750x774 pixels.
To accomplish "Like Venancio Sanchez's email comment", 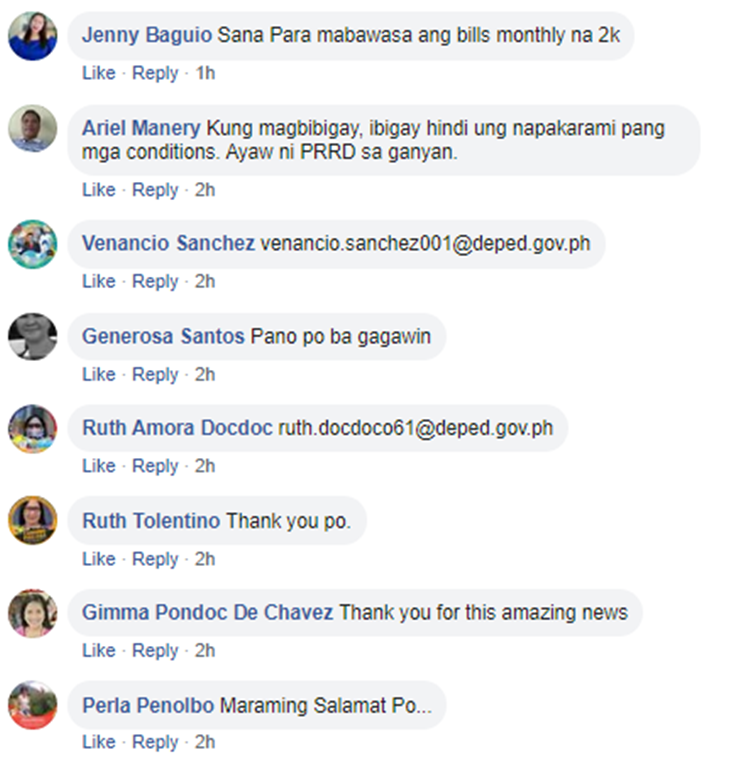I will [x=99, y=281].
